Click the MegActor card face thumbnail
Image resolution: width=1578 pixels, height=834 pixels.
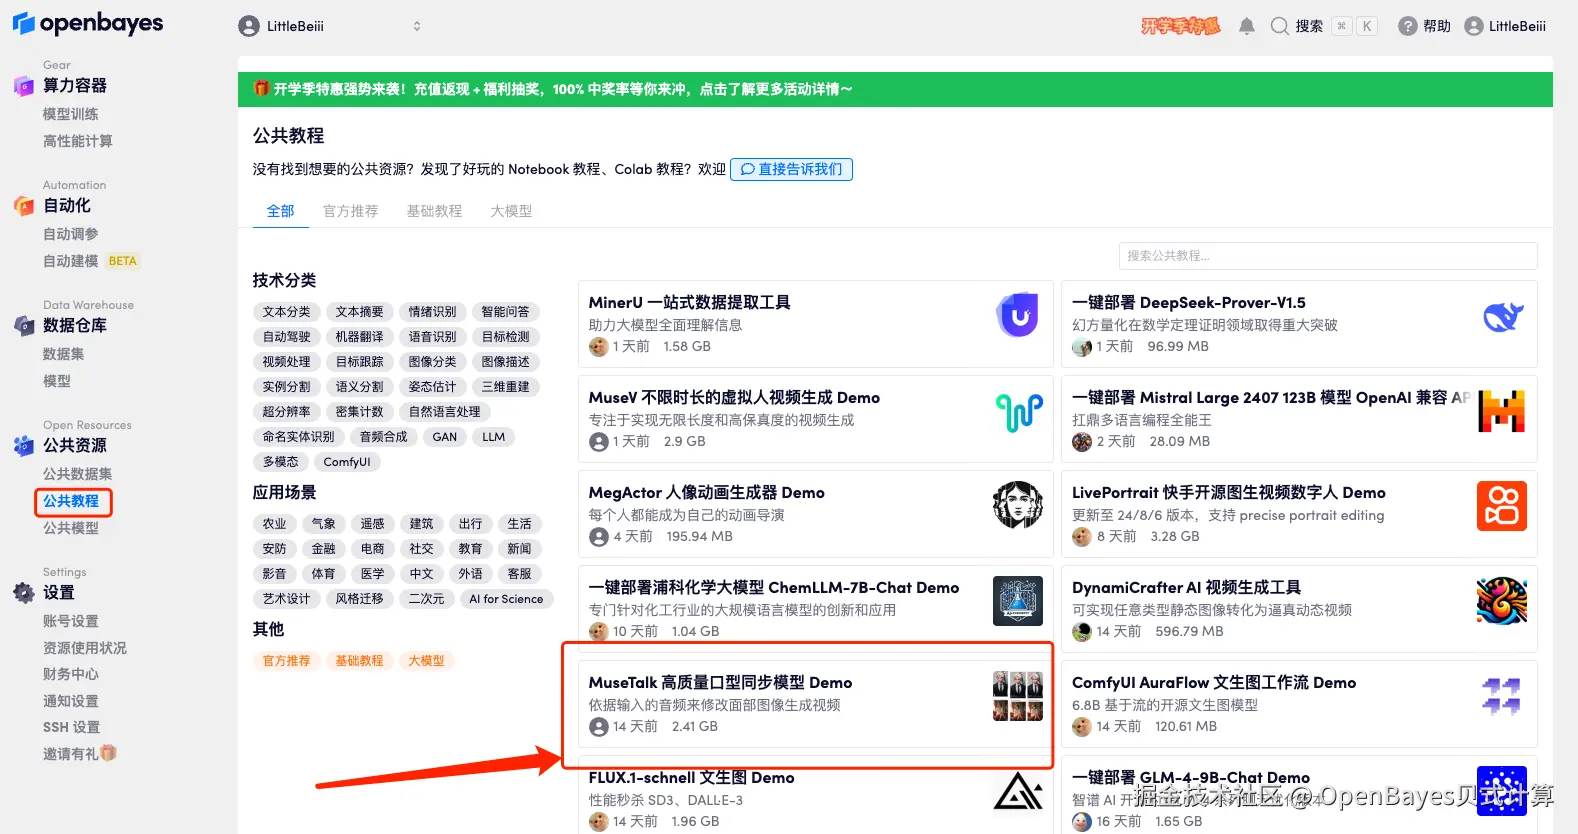point(1018,505)
